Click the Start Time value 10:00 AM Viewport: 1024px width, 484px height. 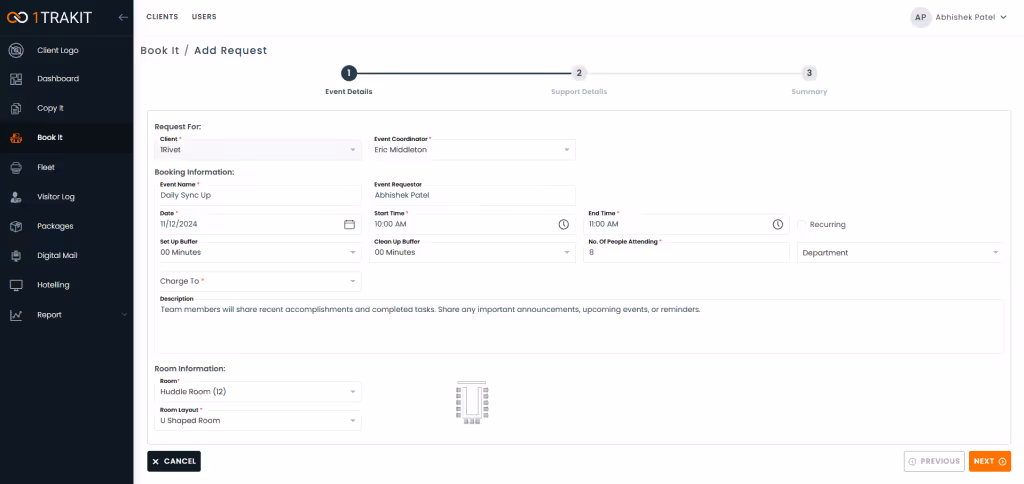391,224
